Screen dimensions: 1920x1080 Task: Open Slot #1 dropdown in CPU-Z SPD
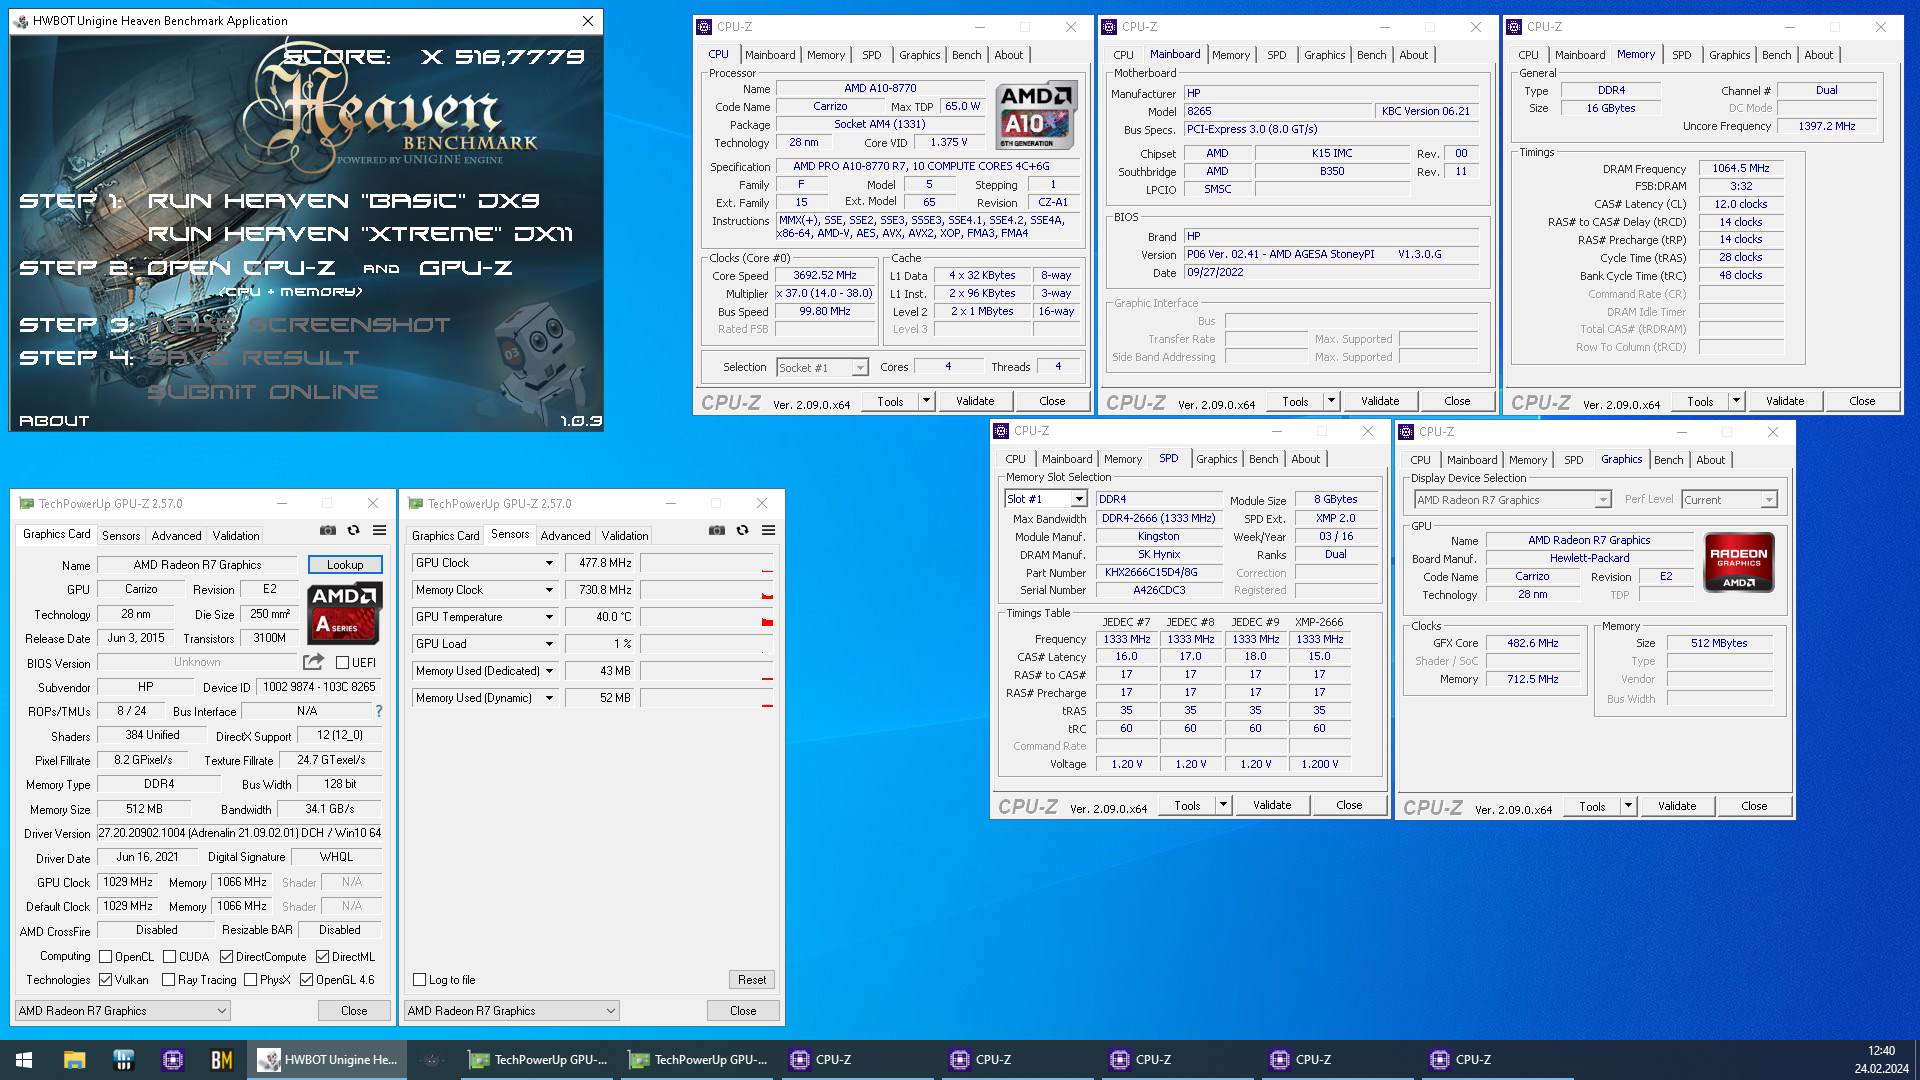1079,499
